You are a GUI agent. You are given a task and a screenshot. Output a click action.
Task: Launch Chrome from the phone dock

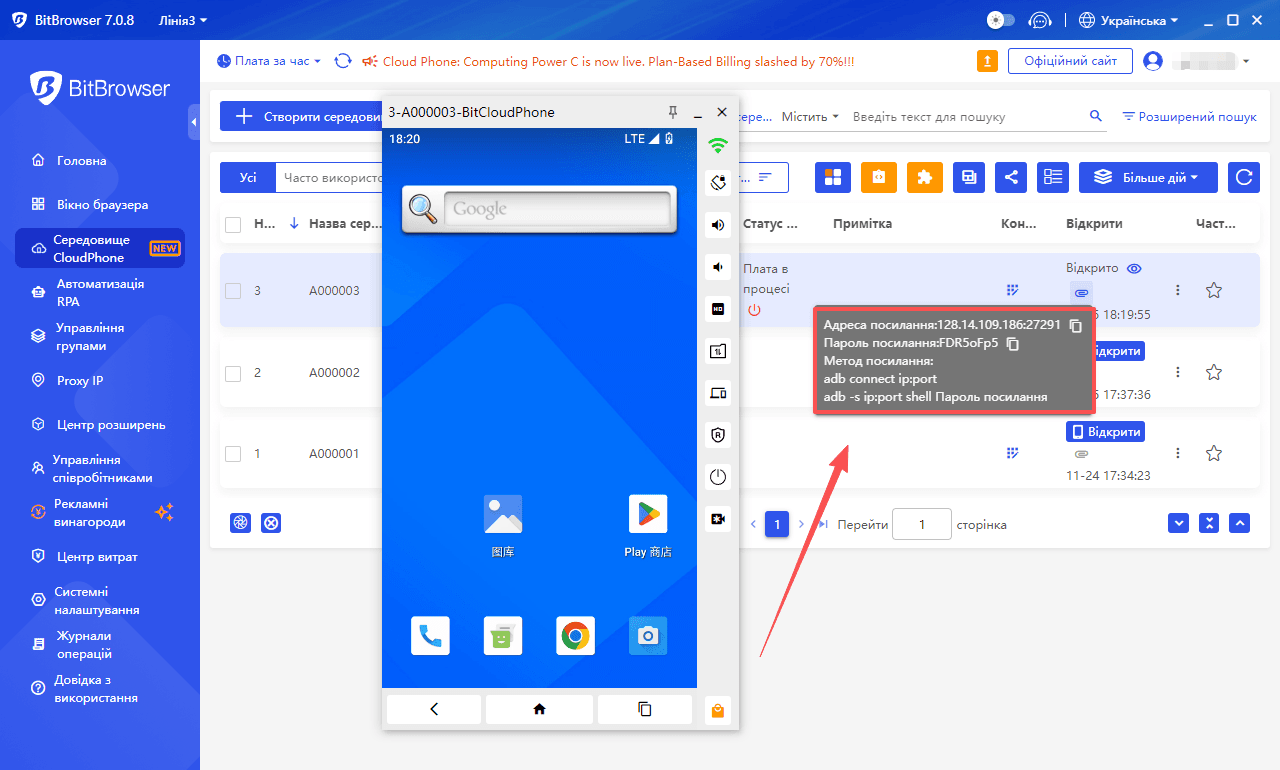click(575, 636)
